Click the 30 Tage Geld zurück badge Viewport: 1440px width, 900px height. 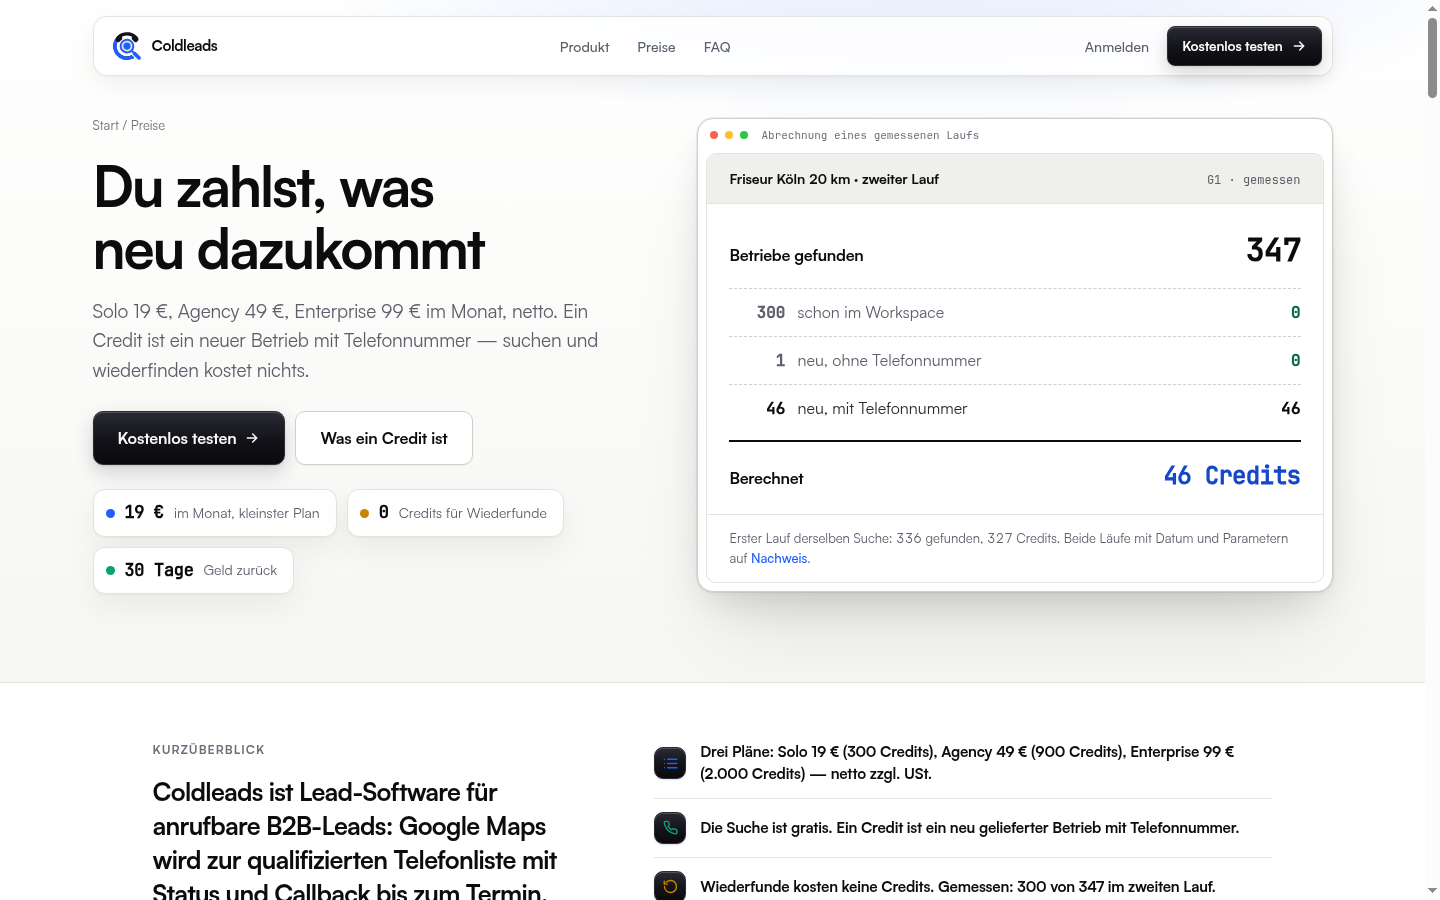[193, 570]
